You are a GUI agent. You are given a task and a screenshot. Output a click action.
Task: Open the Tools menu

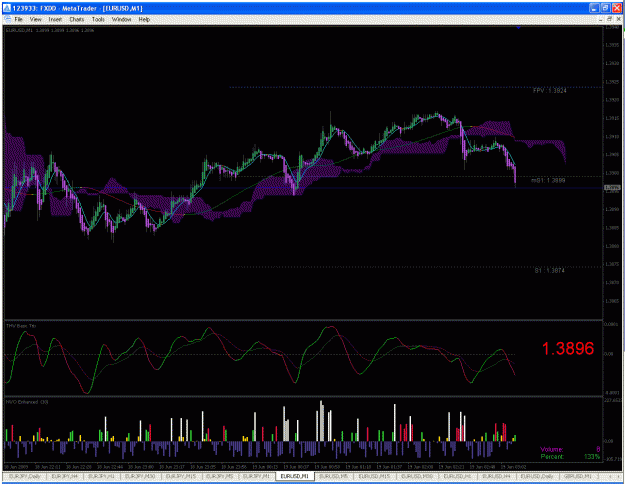point(98,19)
